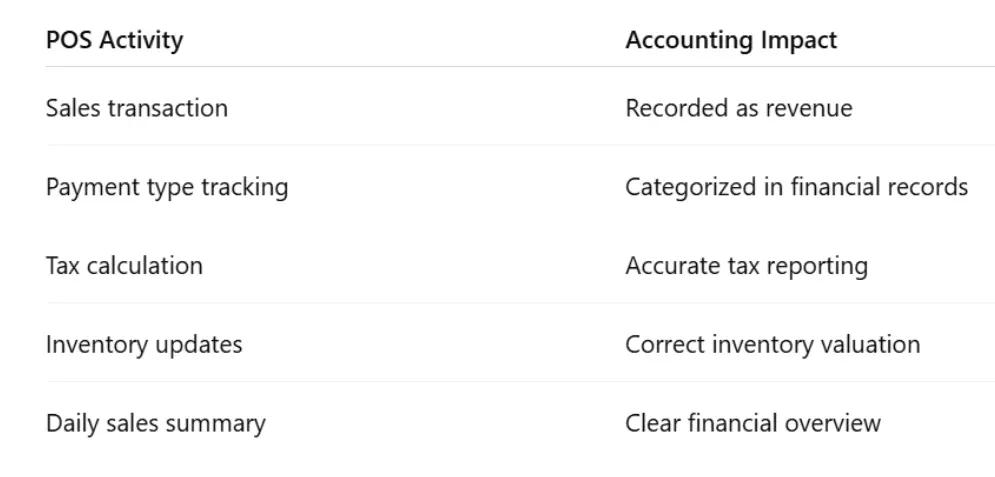The width and height of the screenshot is (995, 477).
Task: Select the Sales transaction cell
Action: (136, 108)
